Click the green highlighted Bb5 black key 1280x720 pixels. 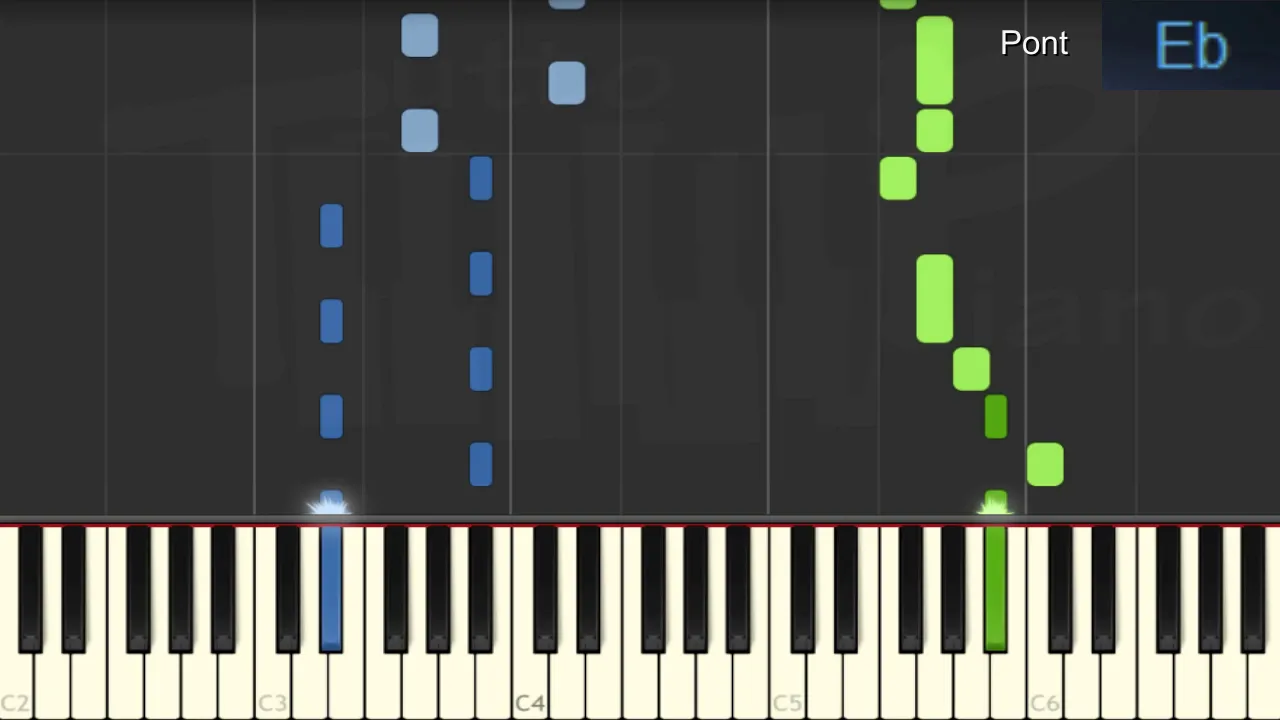coord(995,589)
